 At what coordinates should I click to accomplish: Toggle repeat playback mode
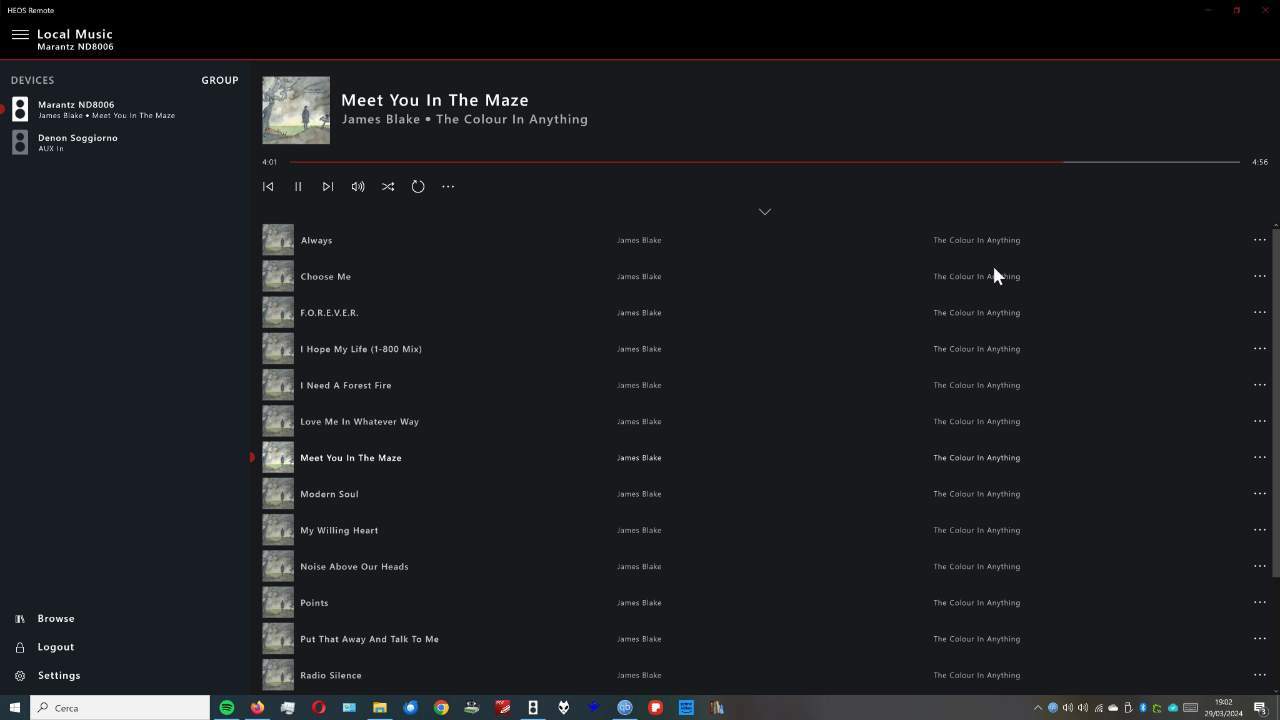point(418,186)
